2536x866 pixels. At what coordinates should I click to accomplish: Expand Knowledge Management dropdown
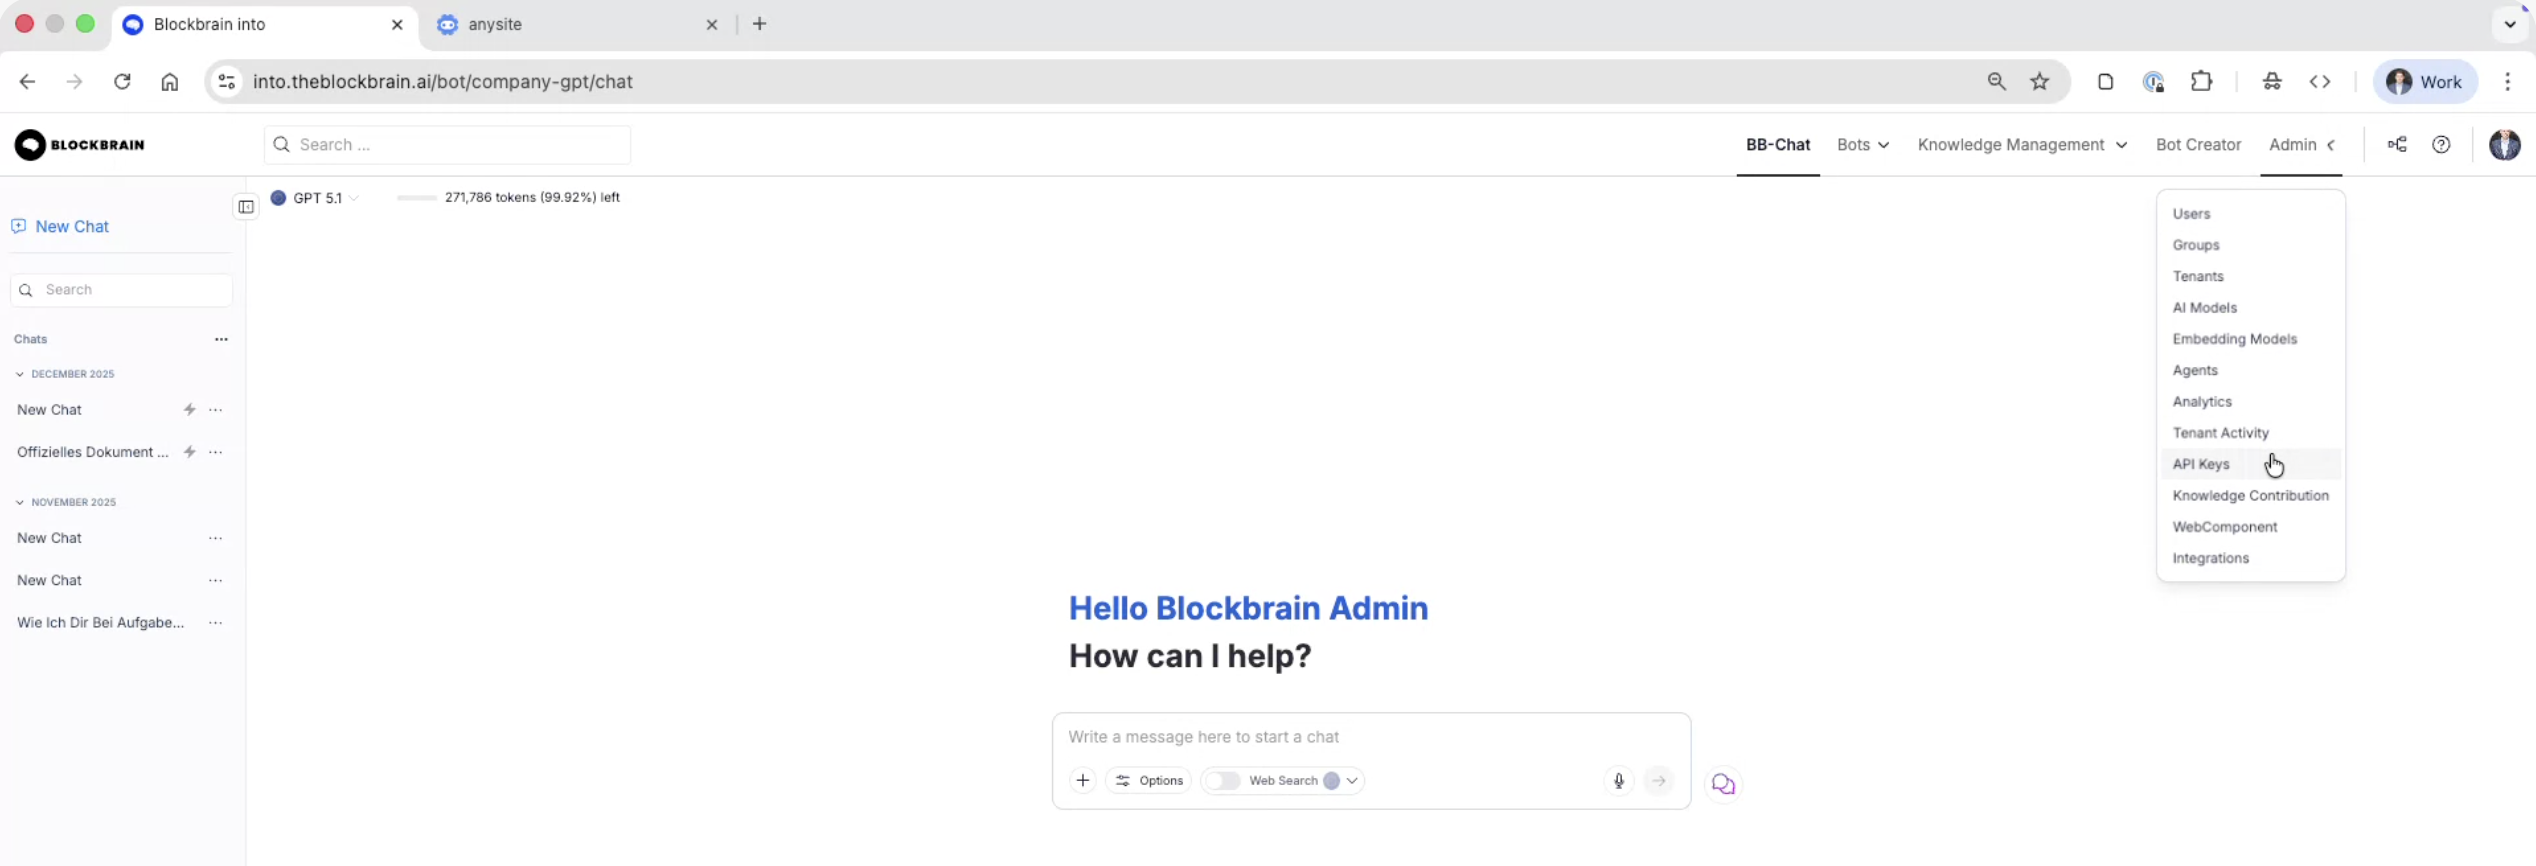pyautogui.click(x=2021, y=145)
